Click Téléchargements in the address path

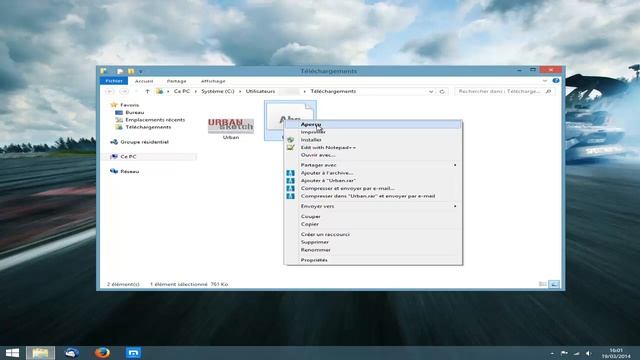tap(333, 91)
